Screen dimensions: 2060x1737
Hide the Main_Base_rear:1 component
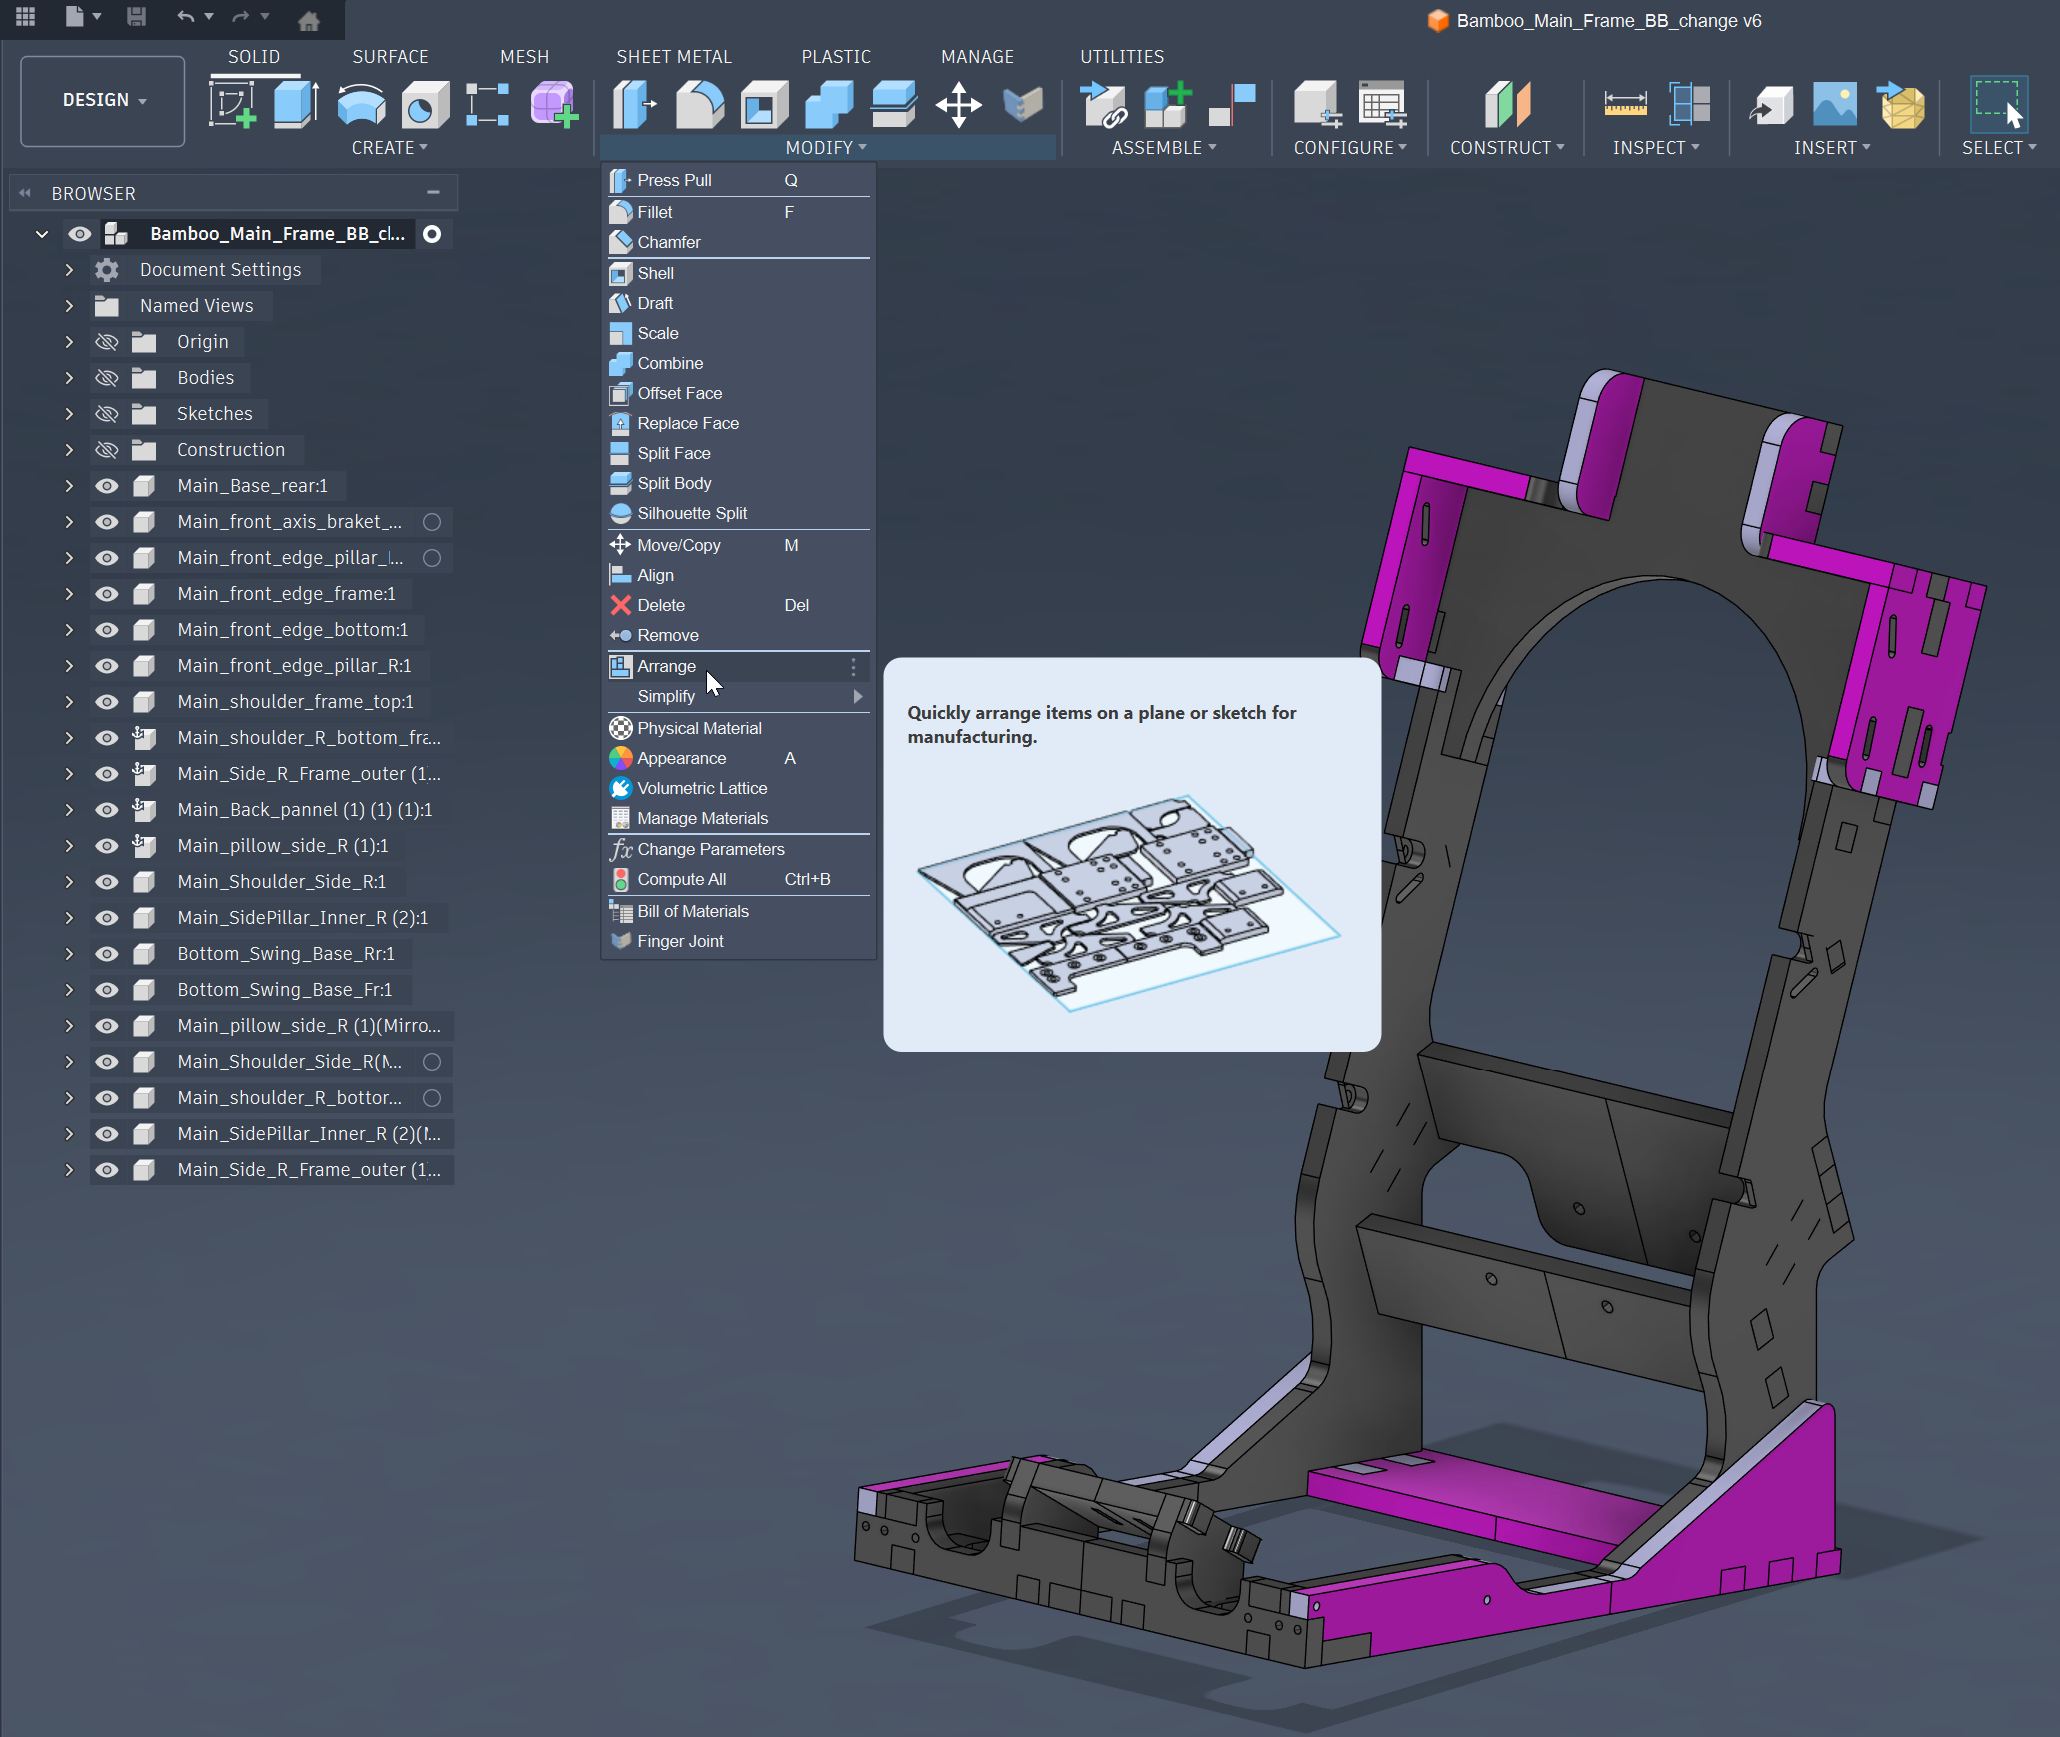(106, 486)
